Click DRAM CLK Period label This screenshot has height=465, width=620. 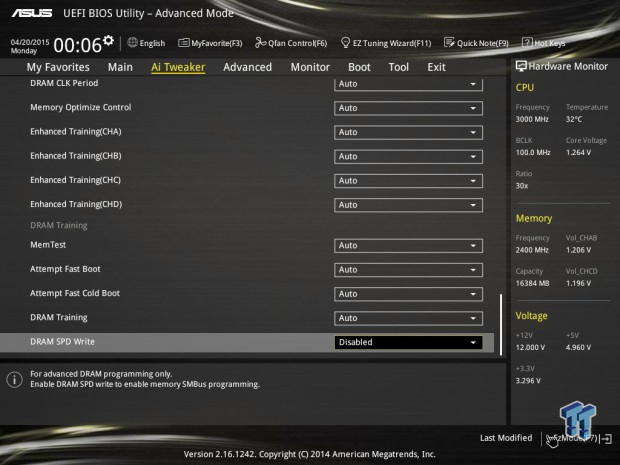pyautogui.click(x=64, y=83)
